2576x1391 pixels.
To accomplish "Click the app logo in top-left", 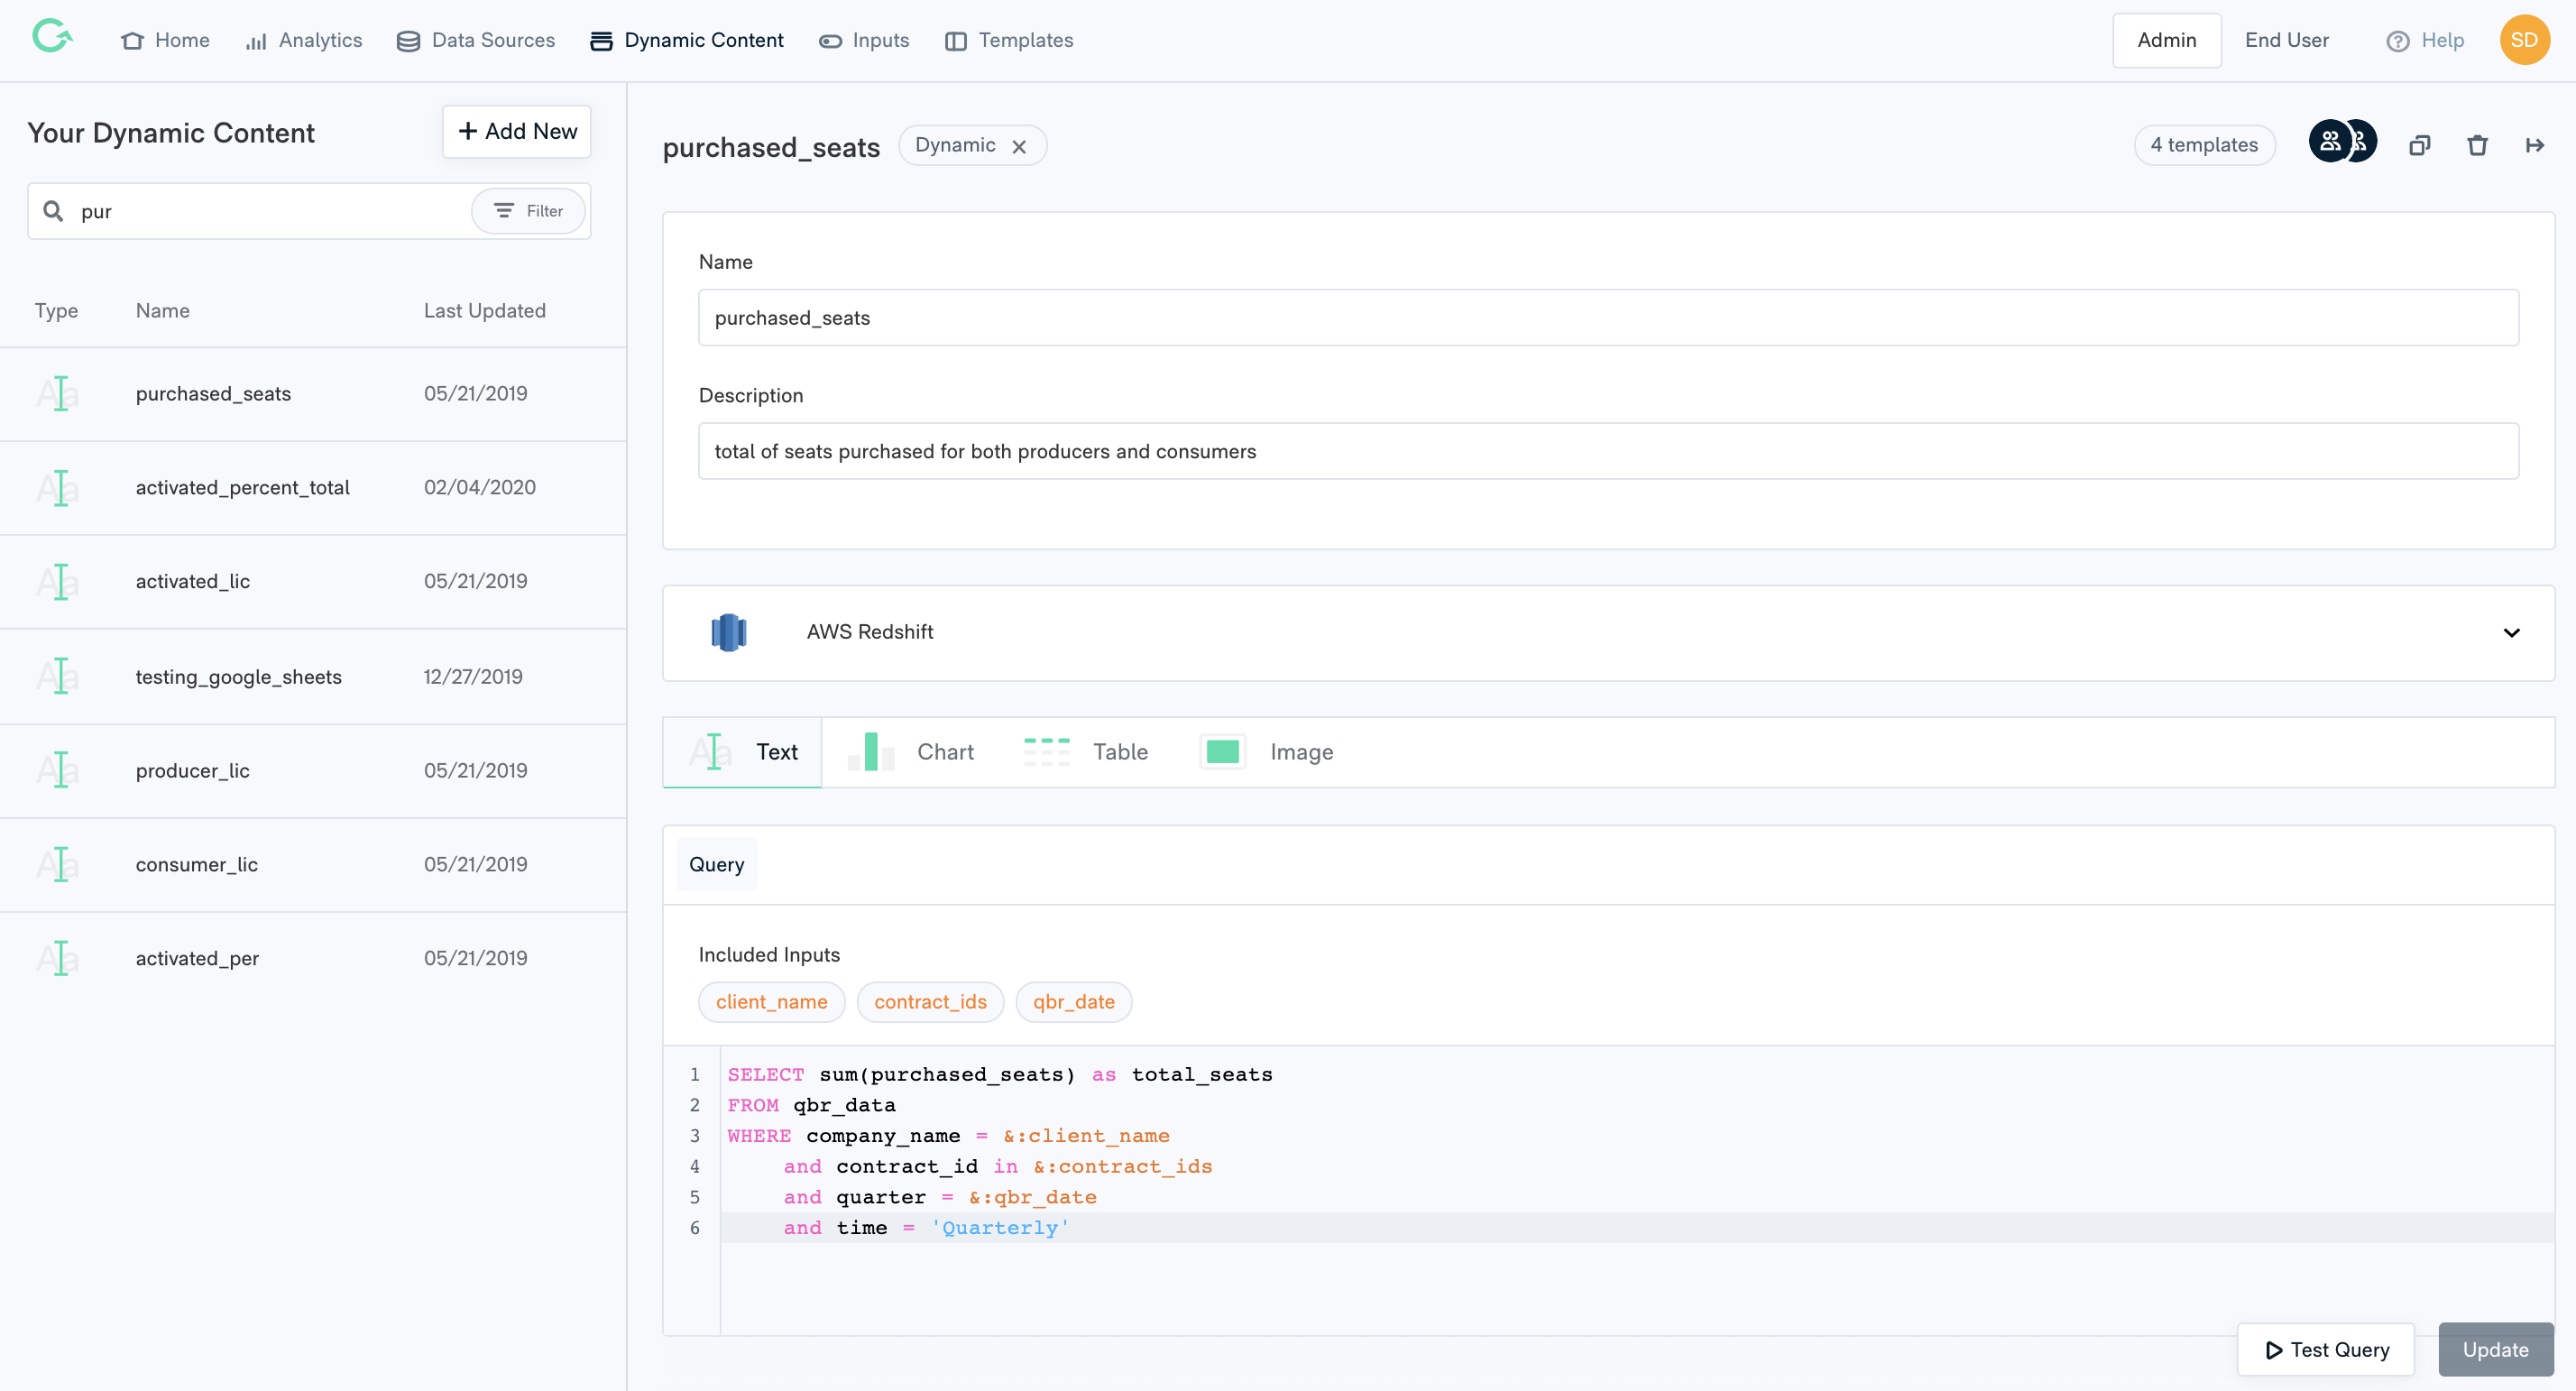I will (x=52, y=38).
